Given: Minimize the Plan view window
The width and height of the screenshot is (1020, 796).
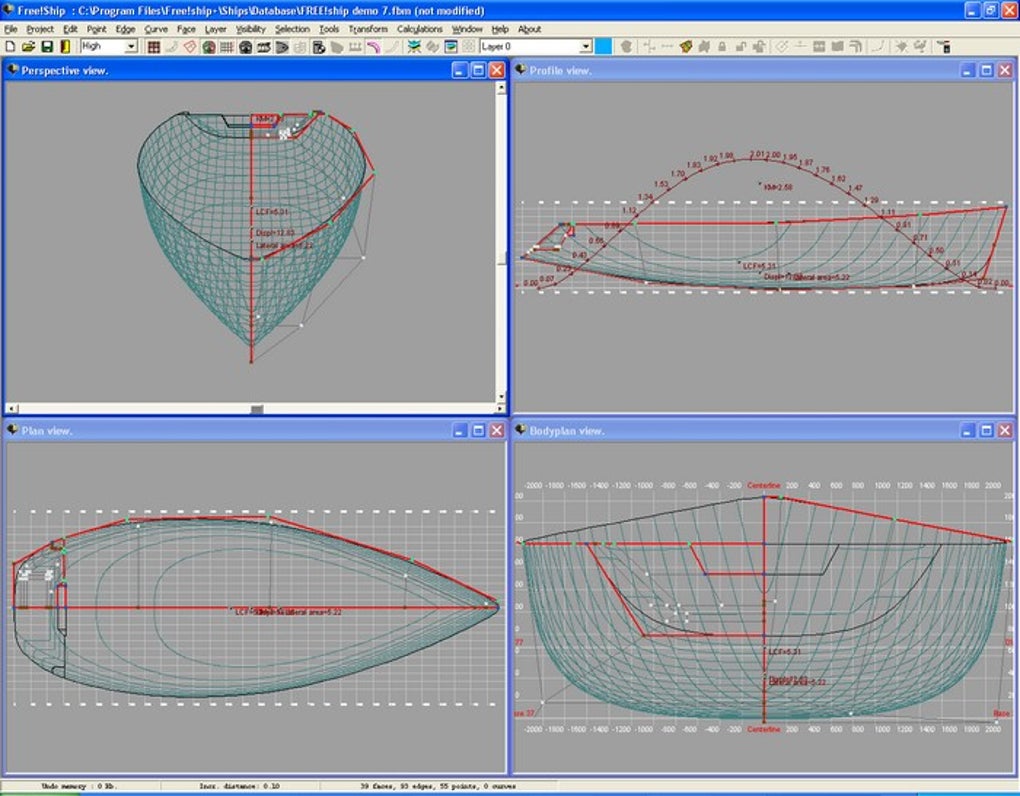Looking at the screenshot, I should pos(460,431).
